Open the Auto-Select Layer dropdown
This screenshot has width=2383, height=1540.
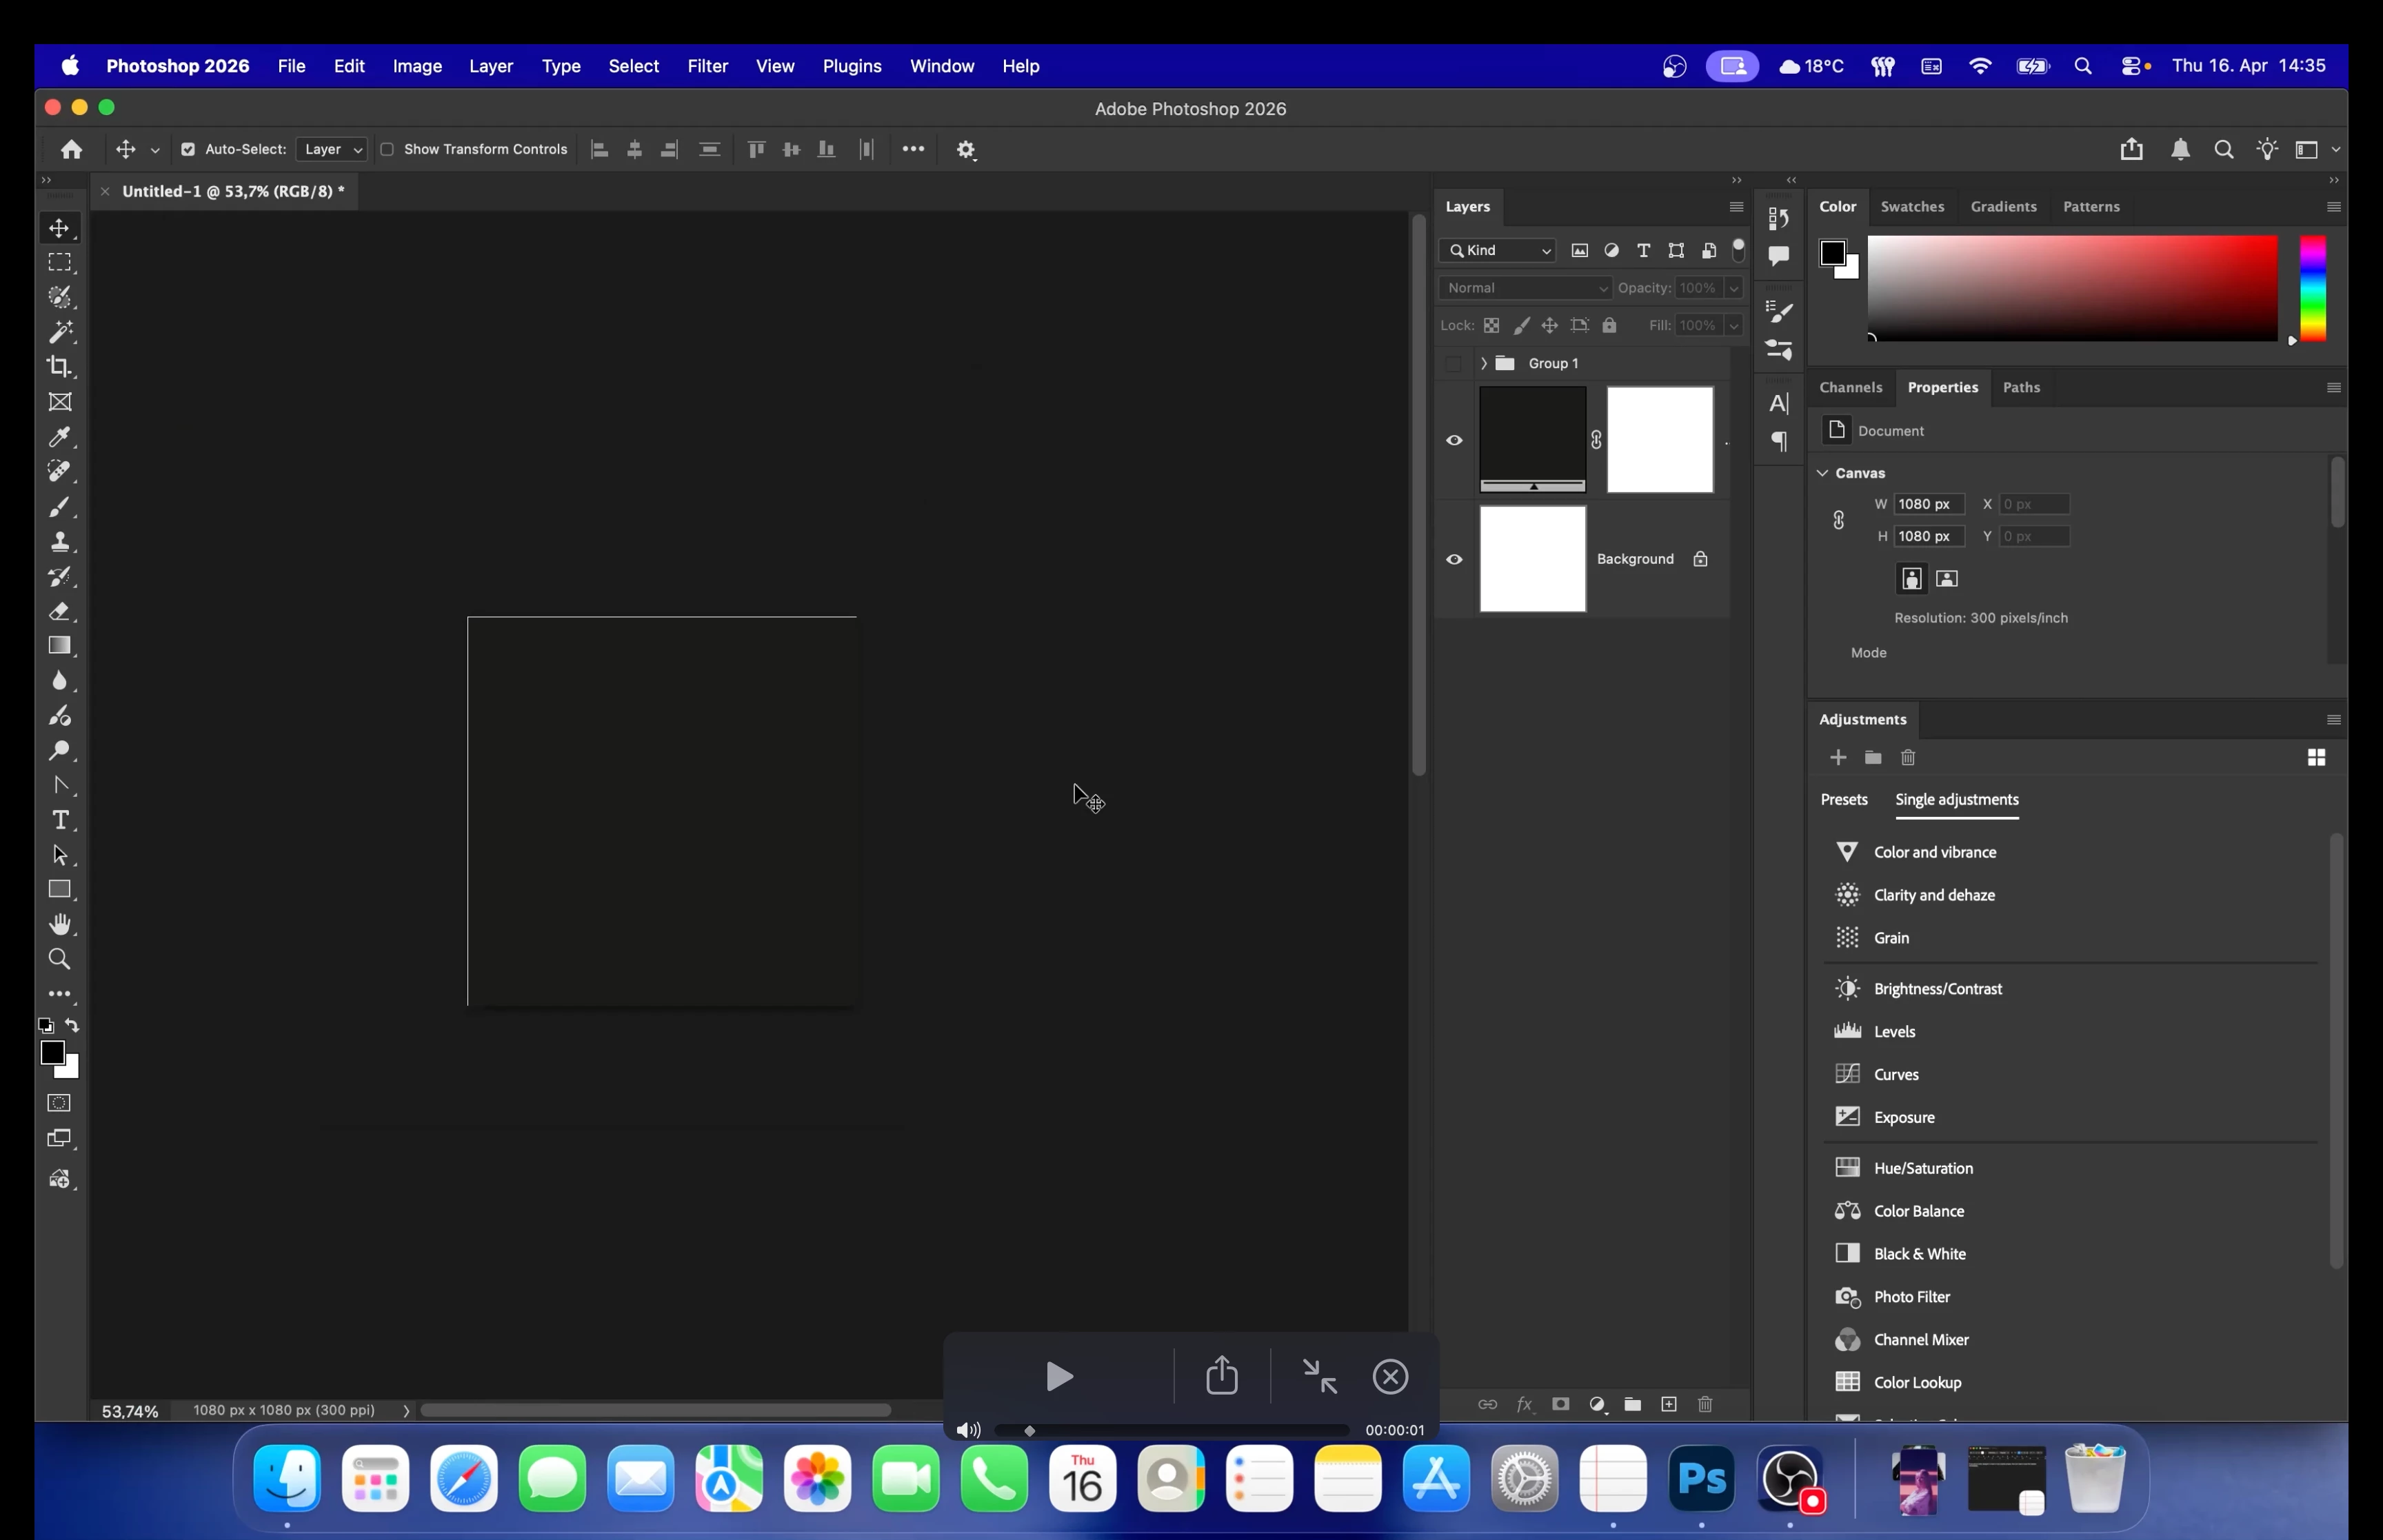pos(332,149)
